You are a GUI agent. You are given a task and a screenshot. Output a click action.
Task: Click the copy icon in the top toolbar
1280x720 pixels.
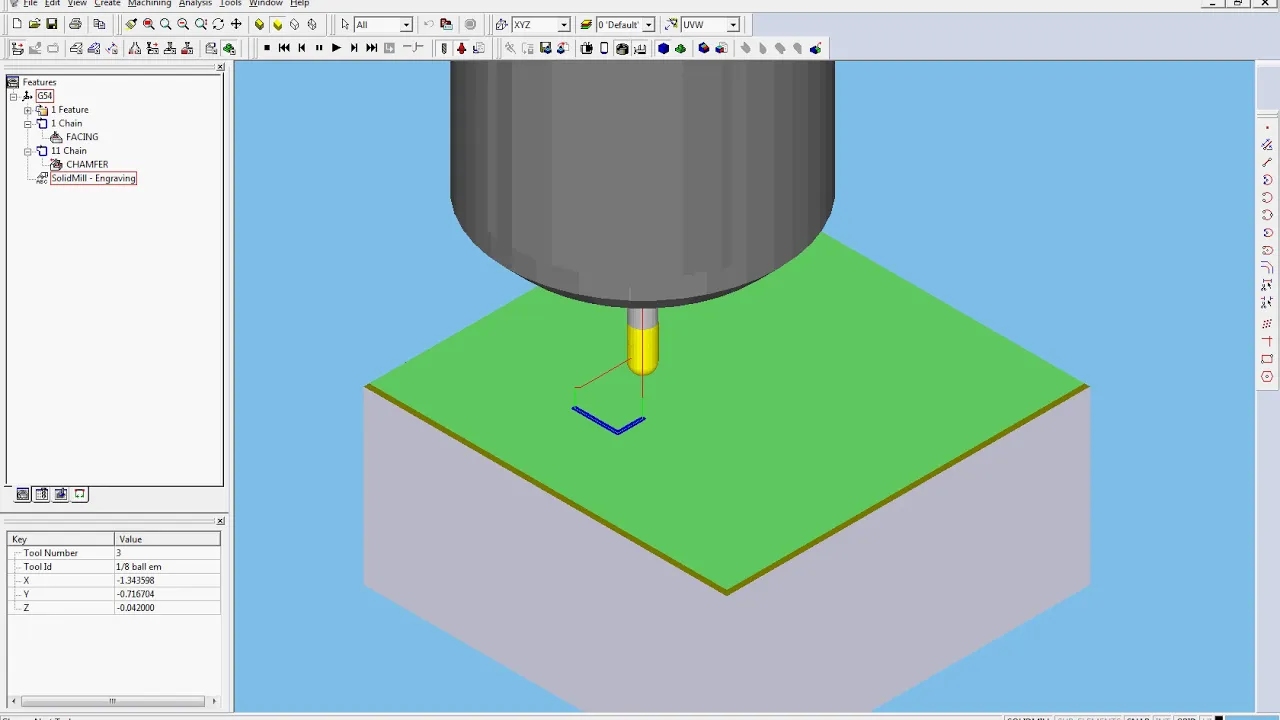point(99,24)
